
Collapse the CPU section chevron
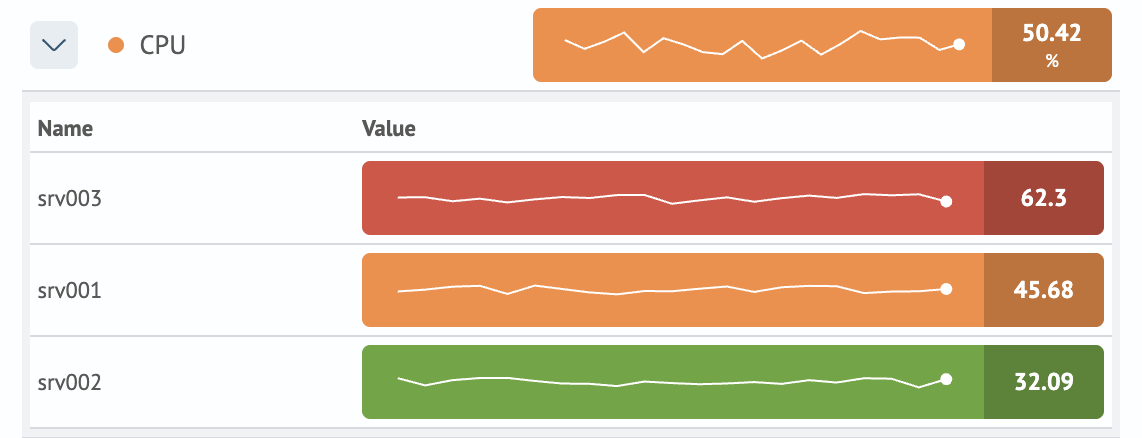54,45
